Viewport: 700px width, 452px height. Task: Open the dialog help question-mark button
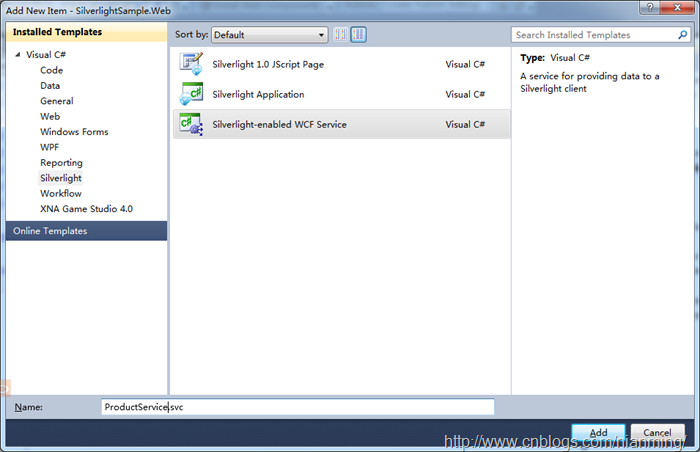click(x=650, y=7)
